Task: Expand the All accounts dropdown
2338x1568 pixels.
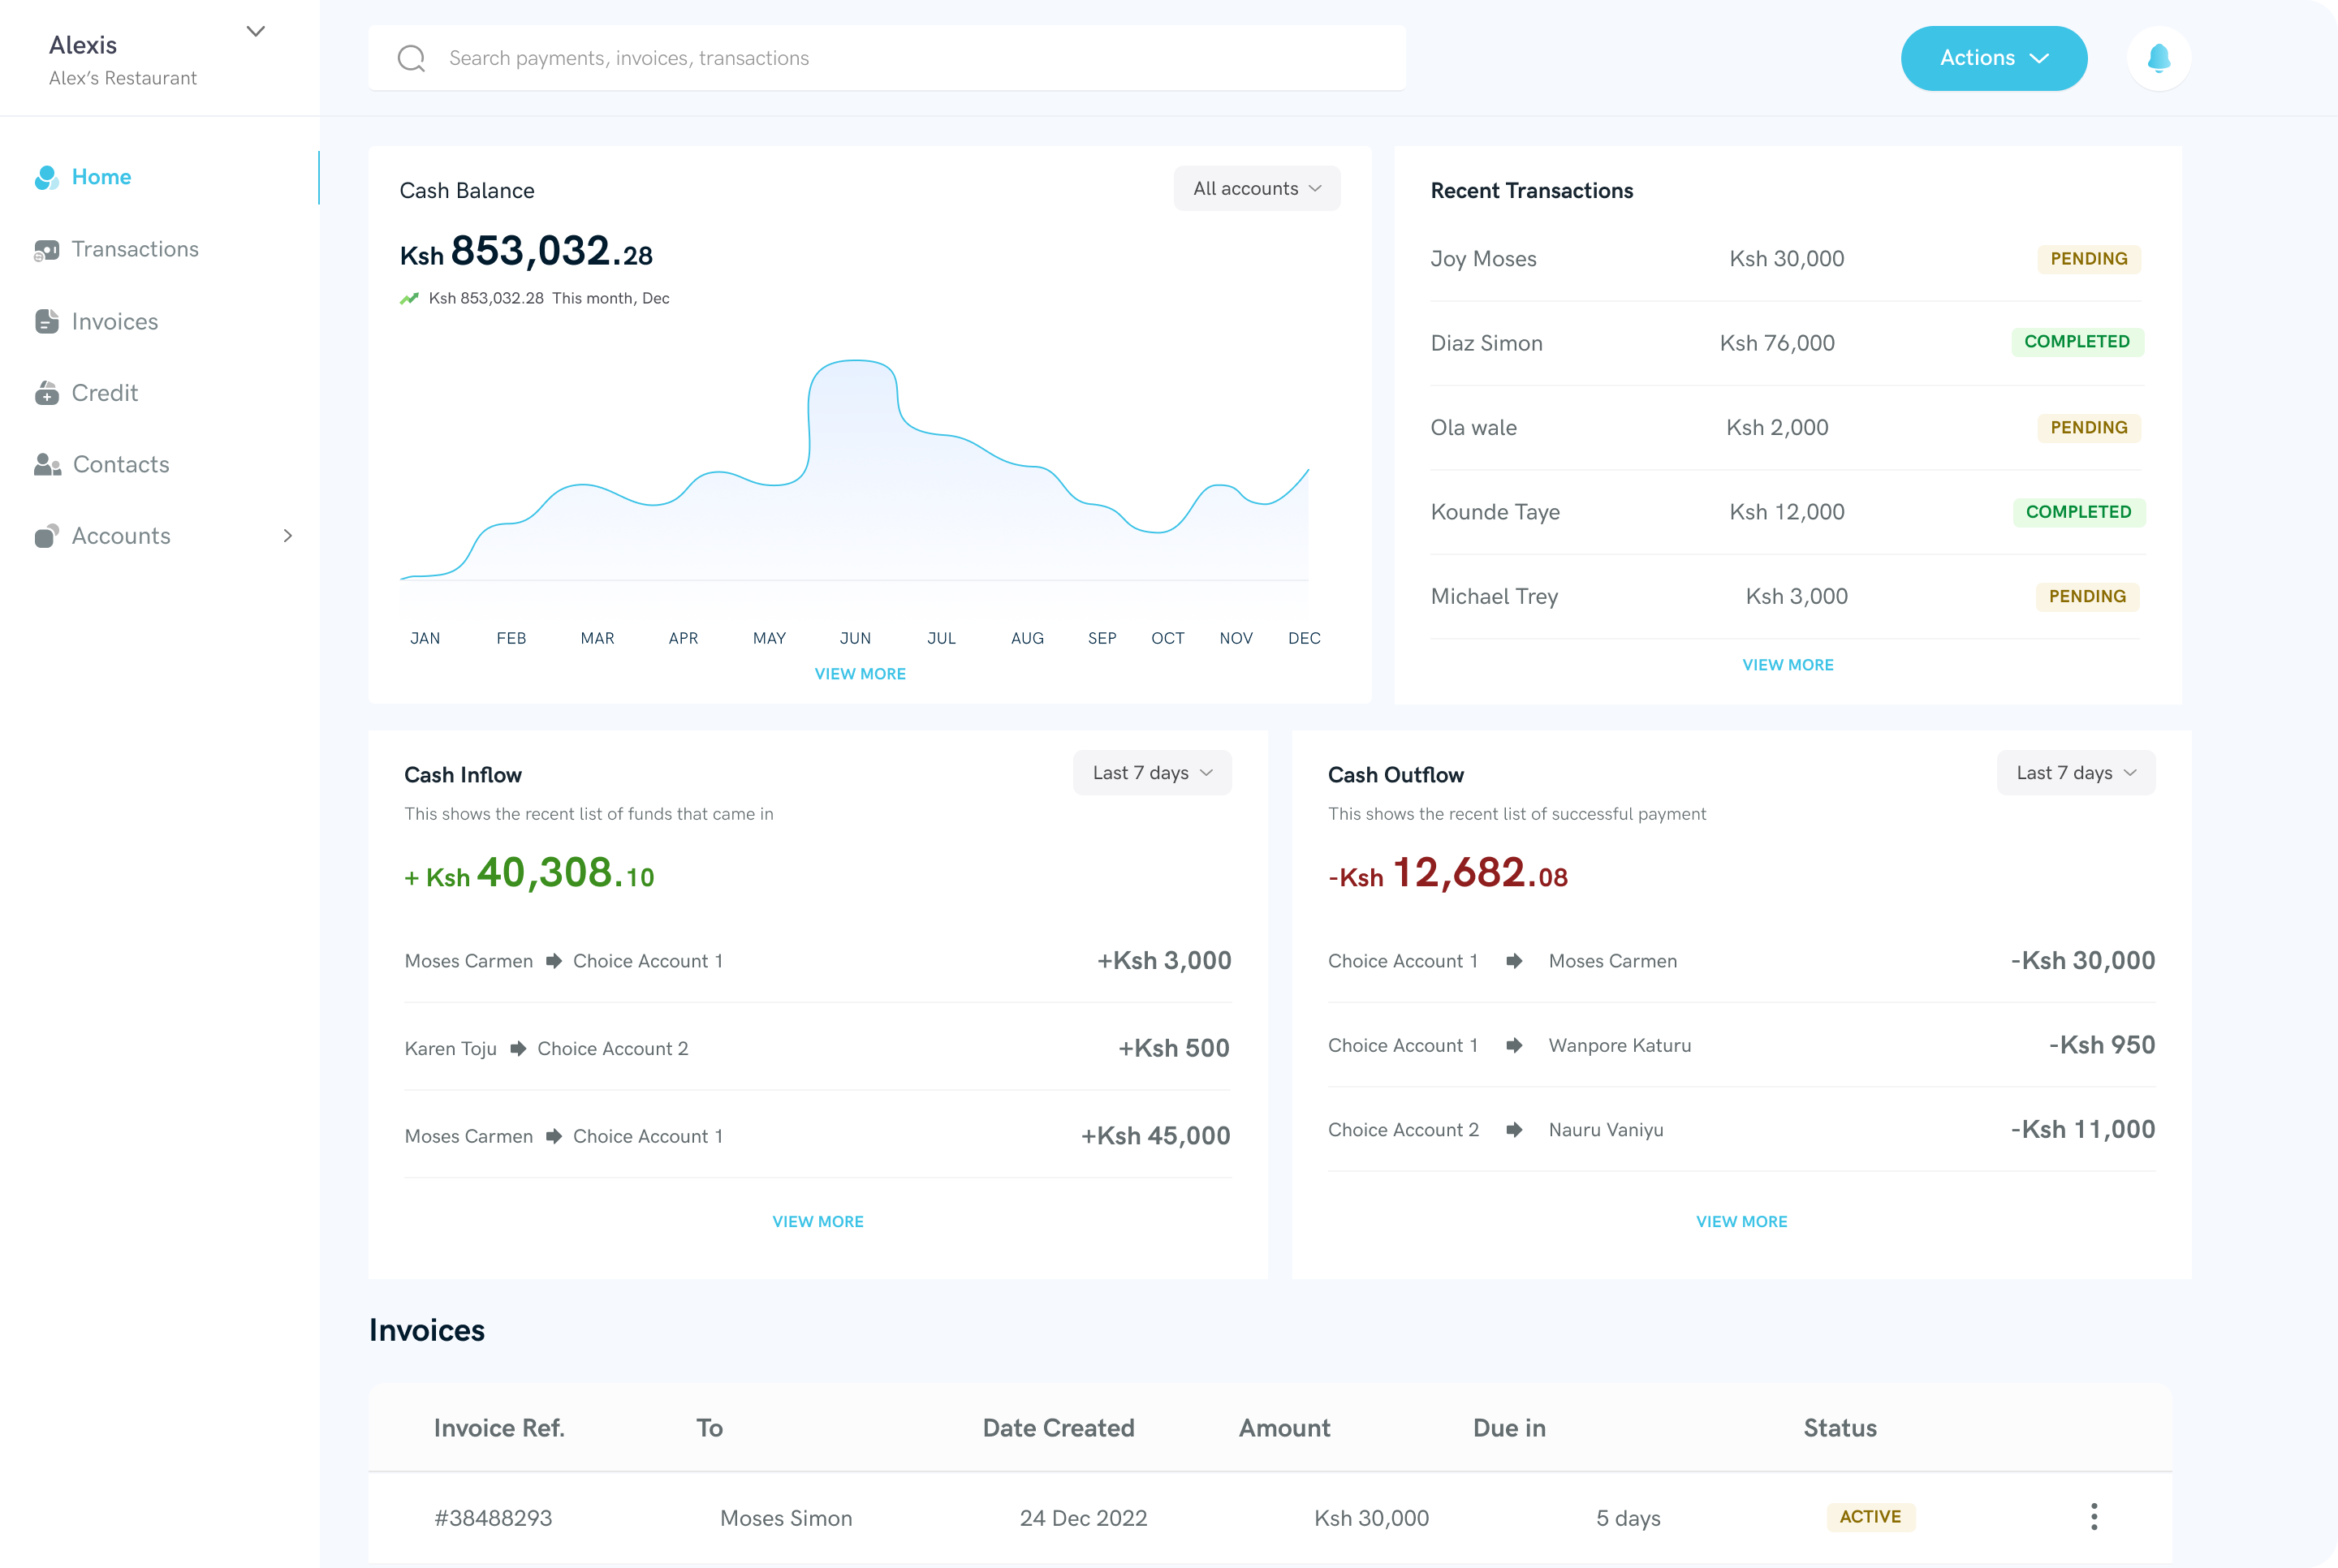Action: click(1256, 188)
